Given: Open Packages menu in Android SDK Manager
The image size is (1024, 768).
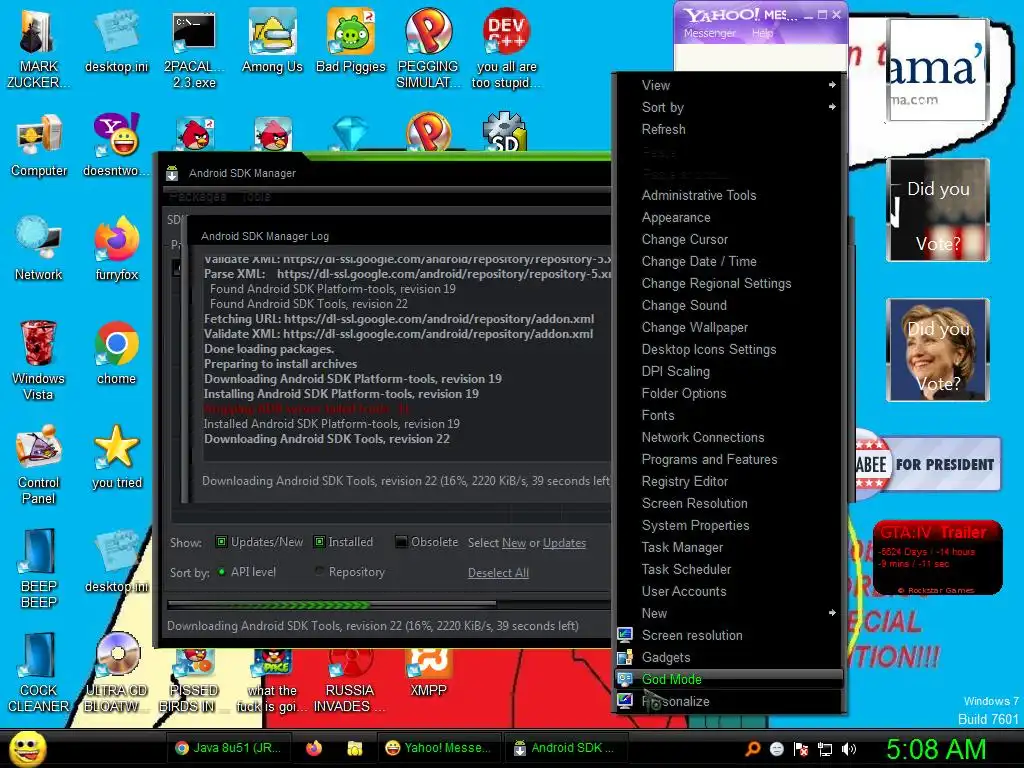Looking at the screenshot, I should point(197,197).
